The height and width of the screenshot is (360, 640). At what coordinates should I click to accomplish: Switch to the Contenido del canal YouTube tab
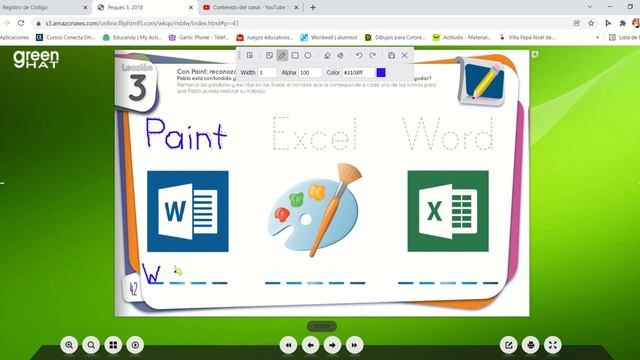click(251, 7)
